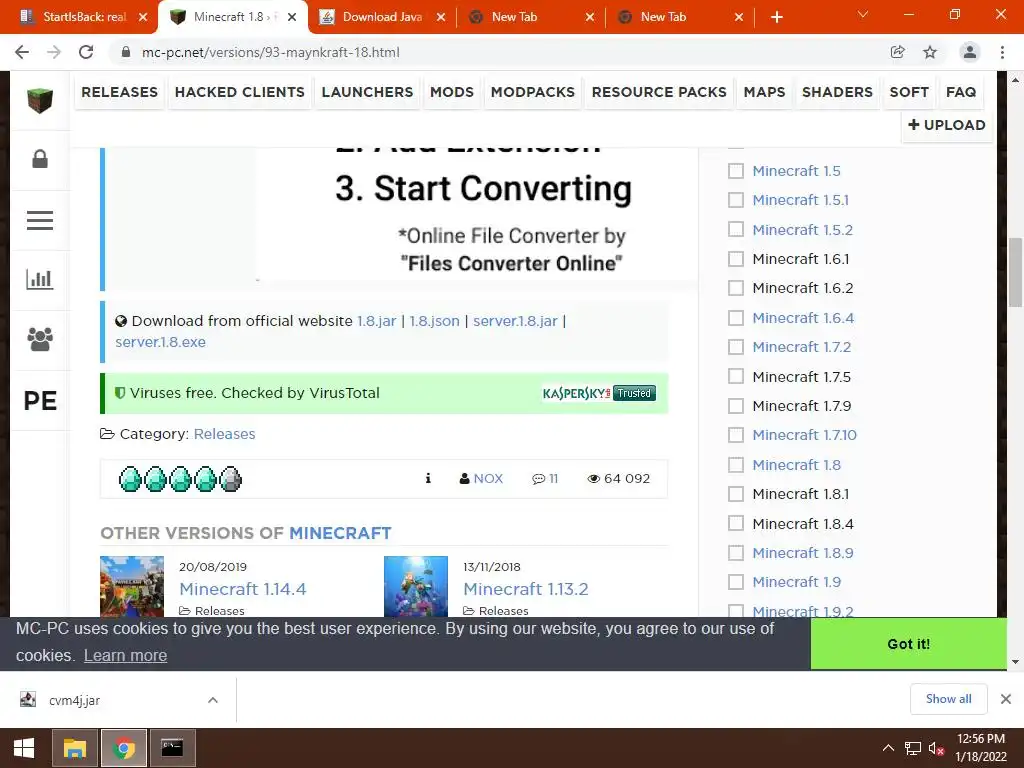Click the browser back arrow
Viewport: 1024px width, 768px height.
coord(22,52)
